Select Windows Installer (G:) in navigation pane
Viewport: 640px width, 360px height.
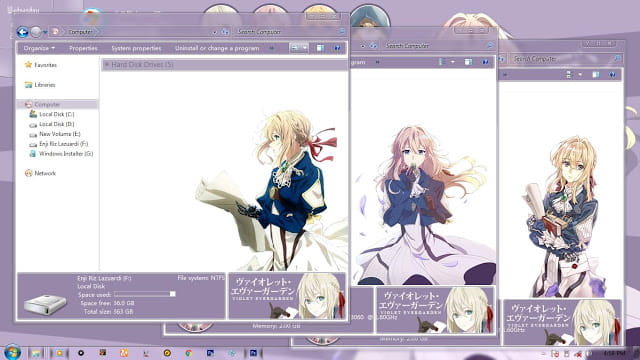[66, 153]
